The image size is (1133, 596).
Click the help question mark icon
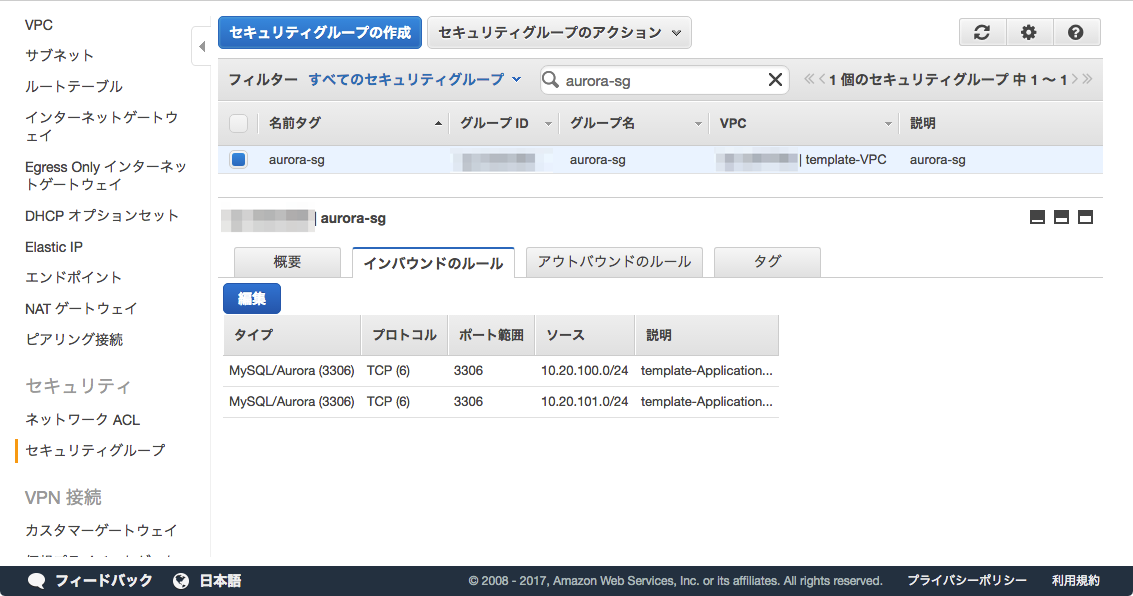[1077, 32]
